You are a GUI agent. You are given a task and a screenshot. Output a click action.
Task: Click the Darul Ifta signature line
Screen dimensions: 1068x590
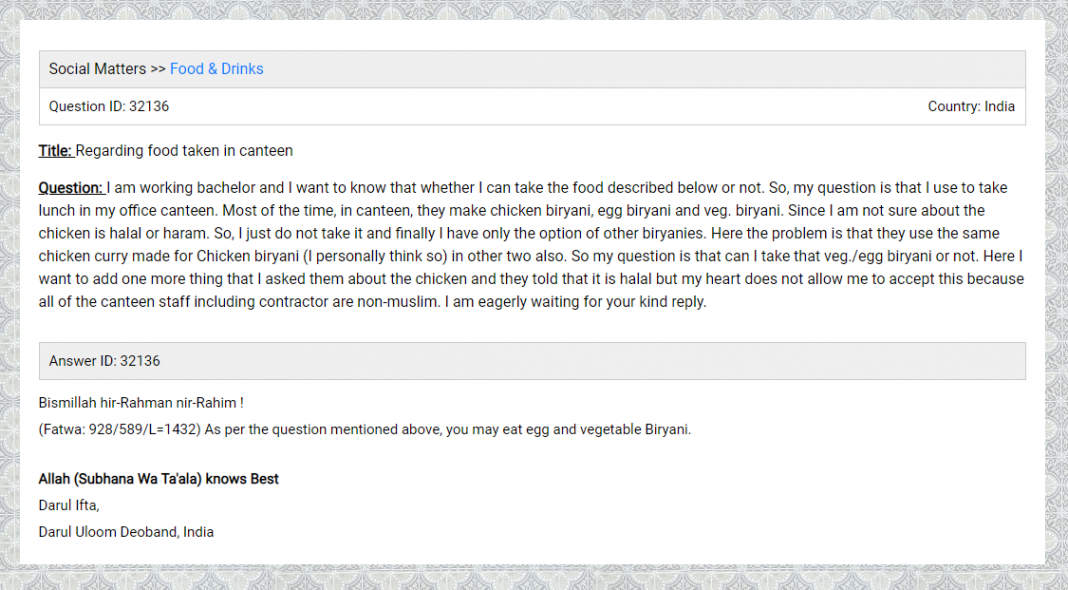coord(68,505)
